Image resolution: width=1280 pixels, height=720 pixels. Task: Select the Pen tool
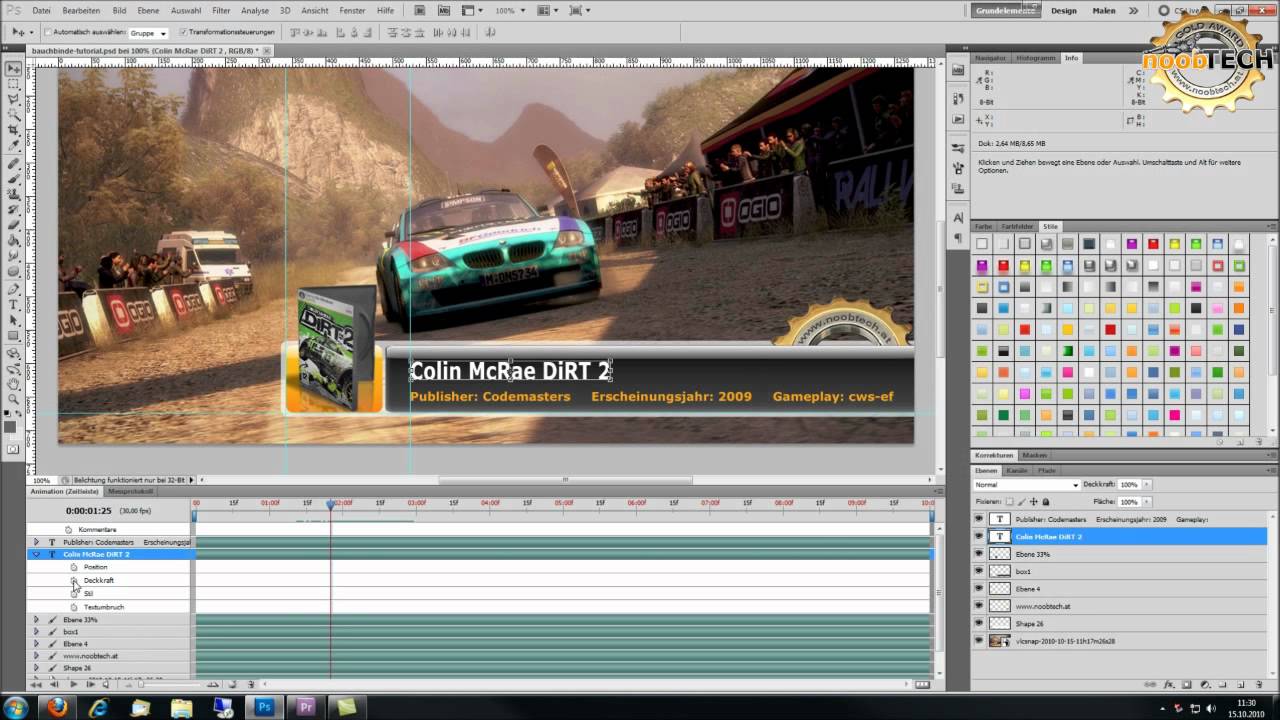coord(15,288)
